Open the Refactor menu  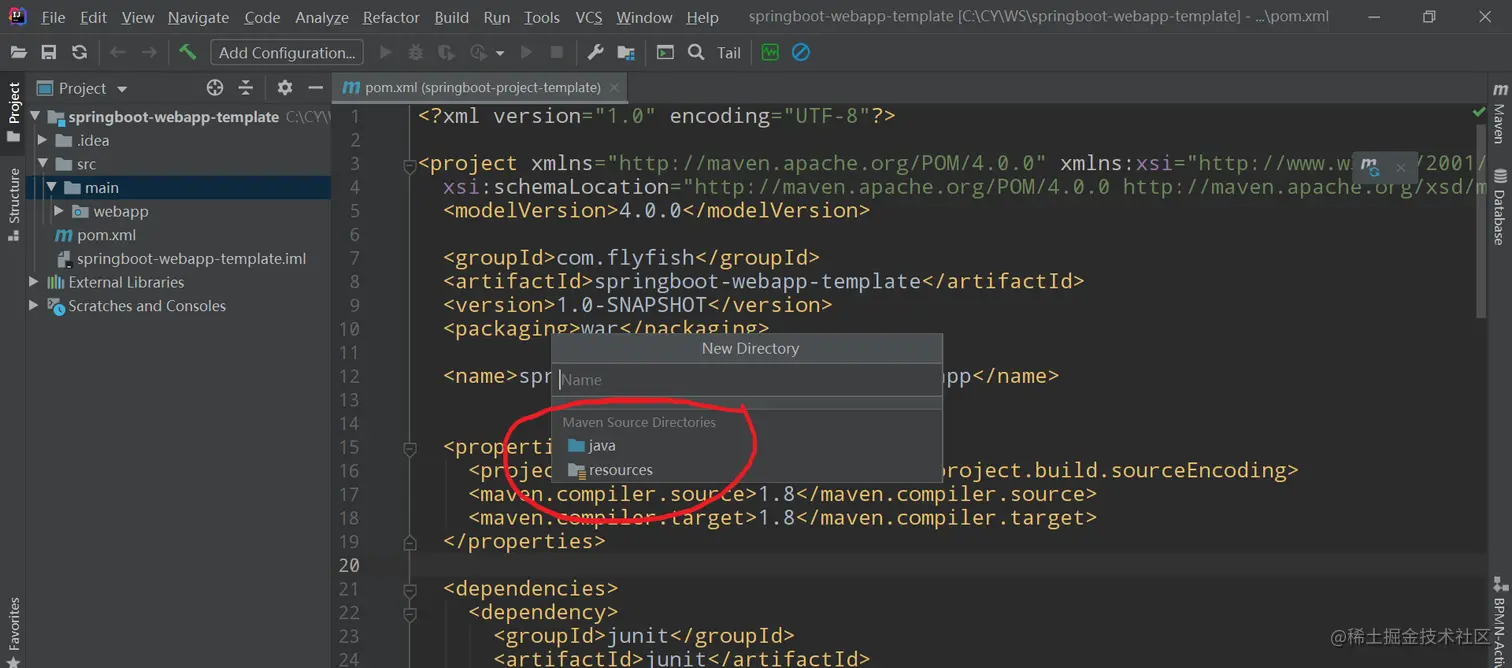(391, 17)
